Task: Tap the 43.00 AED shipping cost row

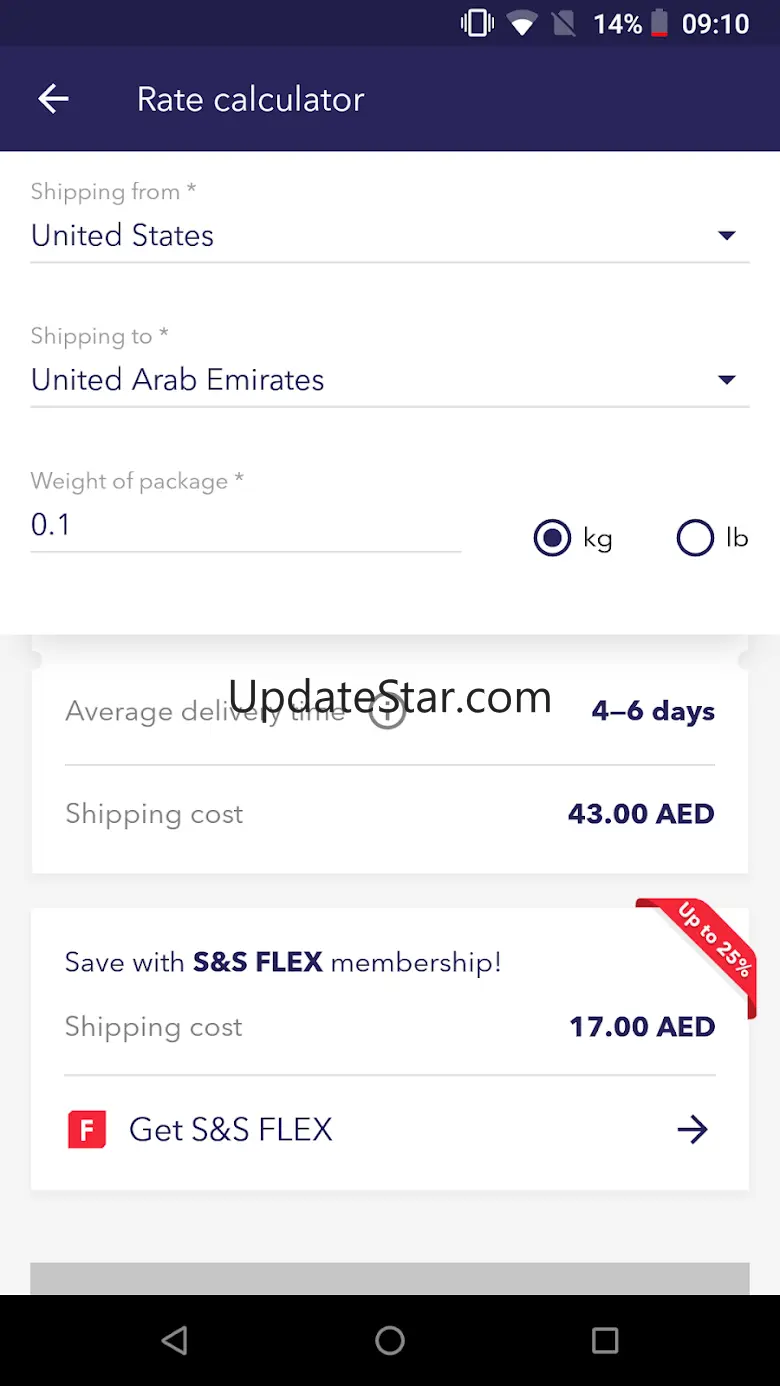Action: (390, 814)
